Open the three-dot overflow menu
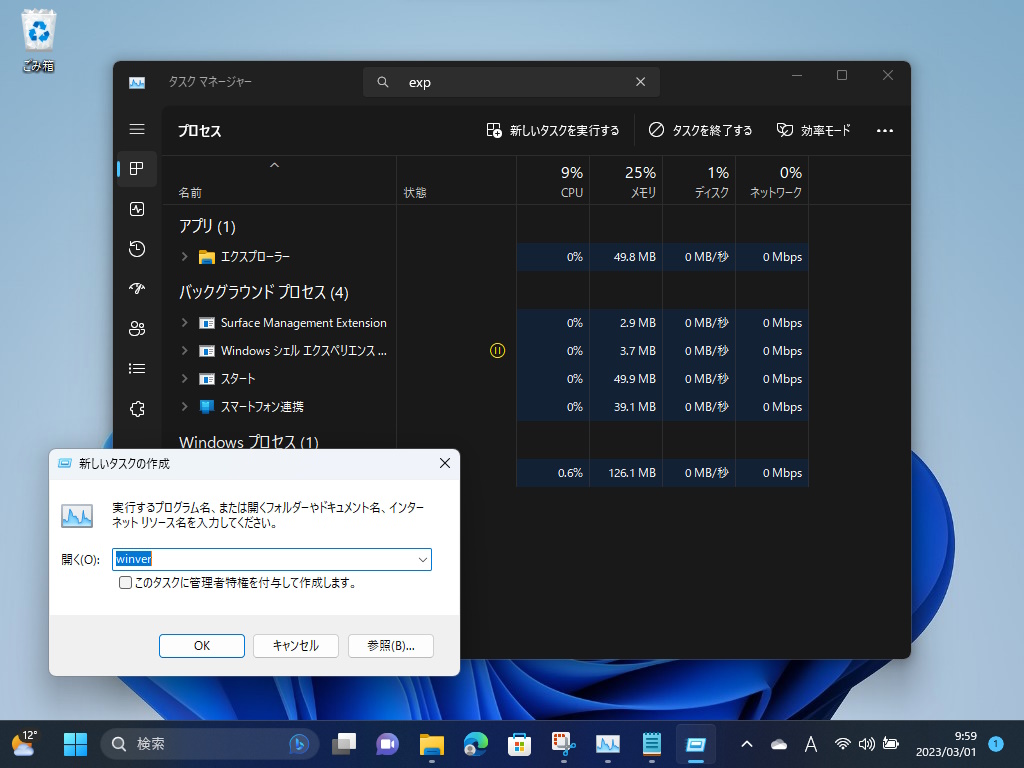Viewport: 1024px width, 768px height. pyautogui.click(x=884, y=130)
